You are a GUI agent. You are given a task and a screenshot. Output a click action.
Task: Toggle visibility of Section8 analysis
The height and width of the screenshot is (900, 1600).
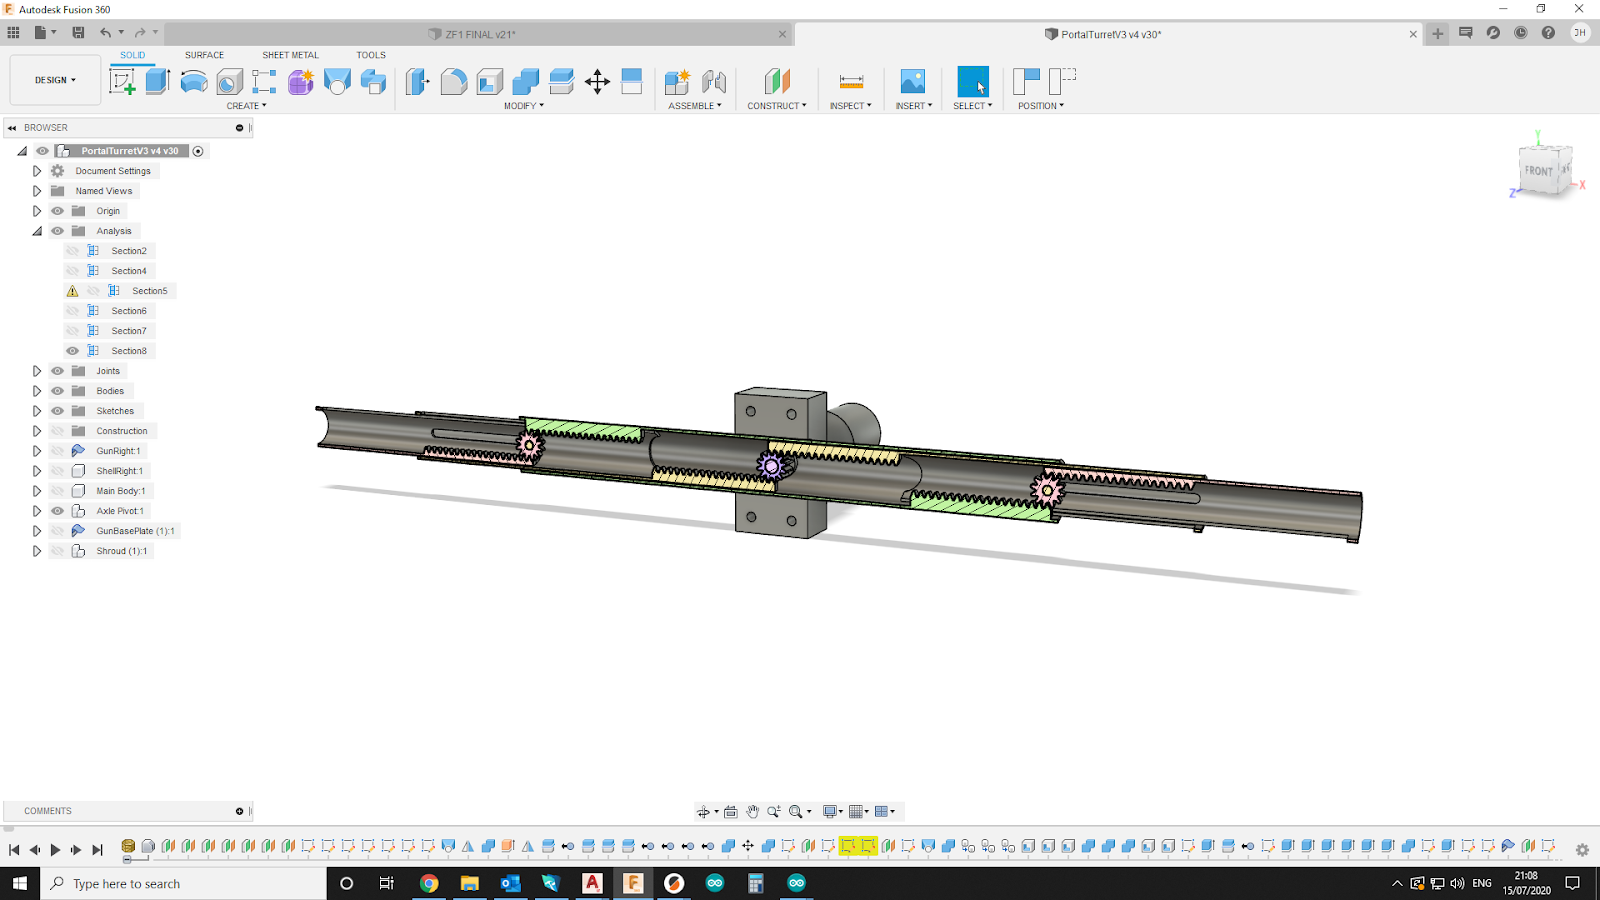click(72, 351)
